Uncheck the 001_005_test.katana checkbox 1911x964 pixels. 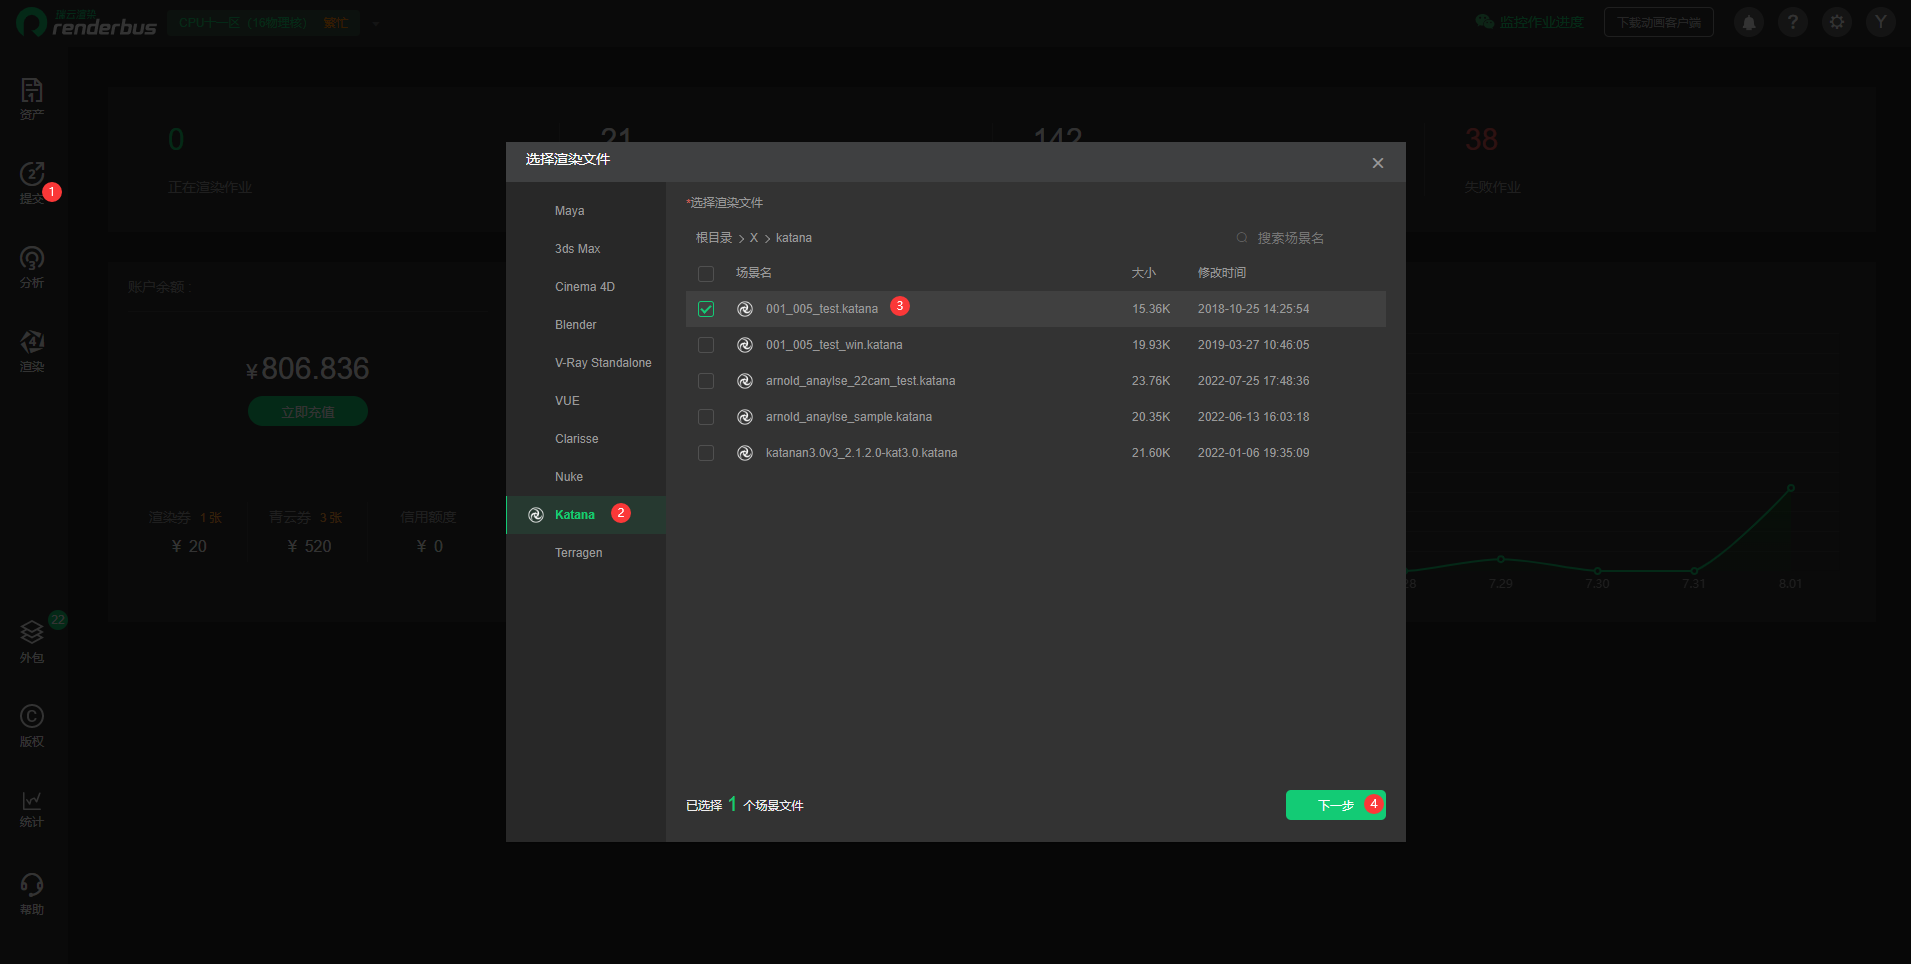pyautogui.click(x=706, y=309)
